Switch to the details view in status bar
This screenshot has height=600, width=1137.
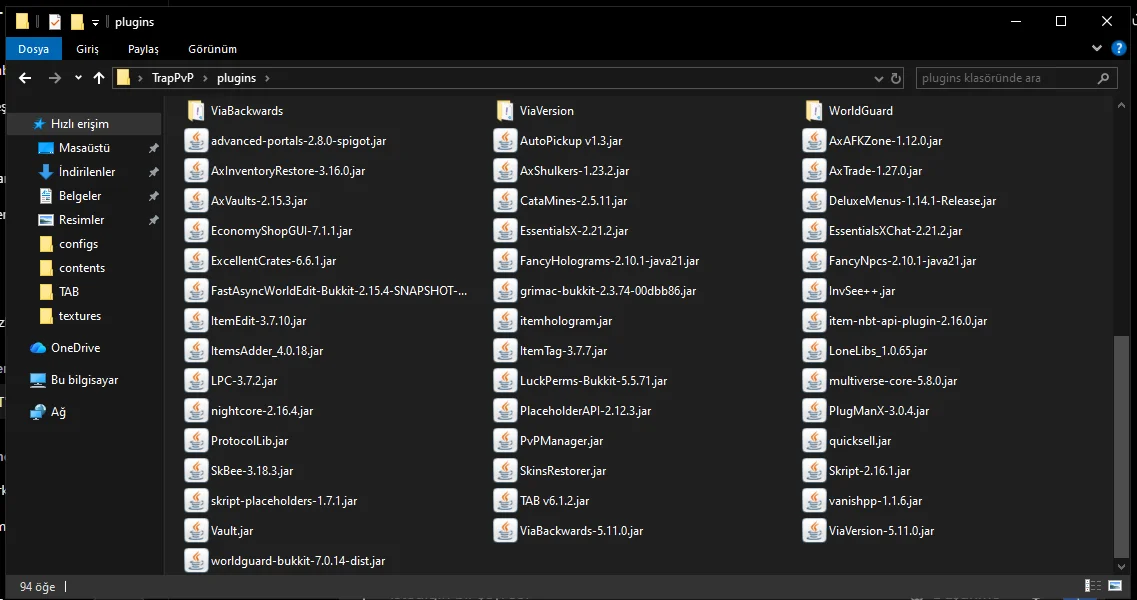1093,585
